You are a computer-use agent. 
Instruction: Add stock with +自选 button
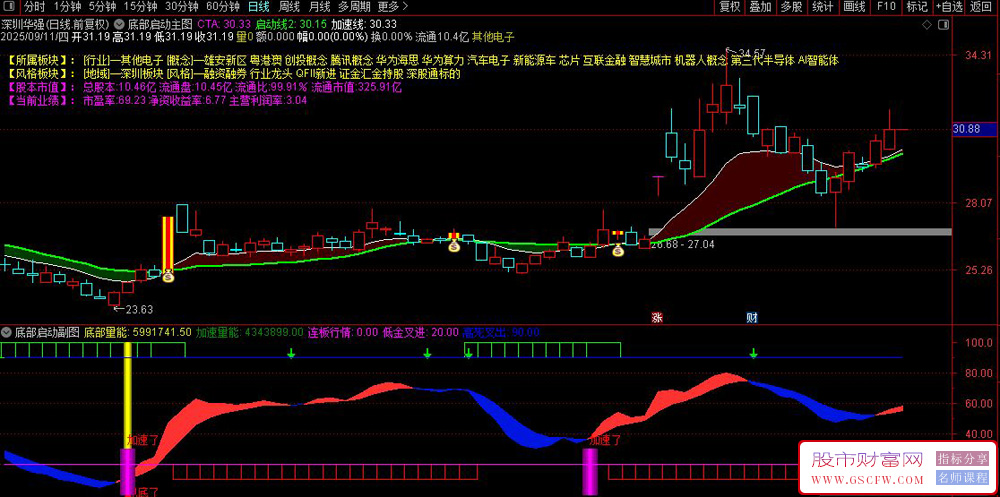click(950, 7)
